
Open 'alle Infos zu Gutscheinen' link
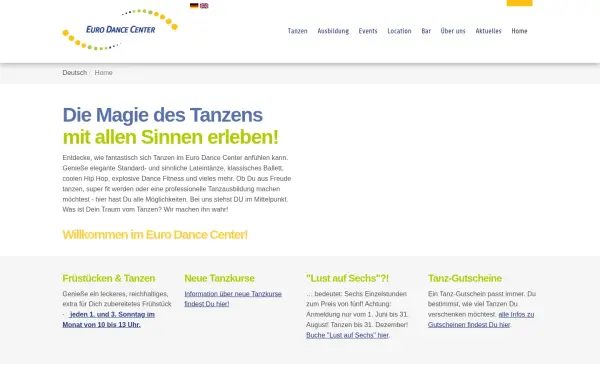pyautogui.click(x=481, y=320)
